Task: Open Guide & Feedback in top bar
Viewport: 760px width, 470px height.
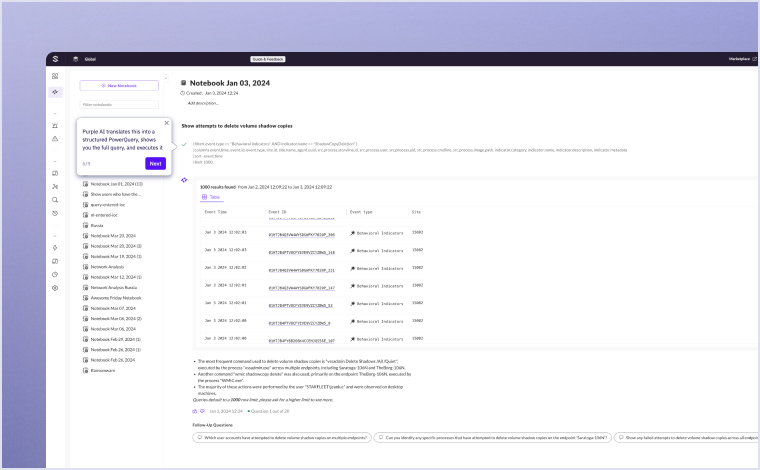Action: click(269, 59)
